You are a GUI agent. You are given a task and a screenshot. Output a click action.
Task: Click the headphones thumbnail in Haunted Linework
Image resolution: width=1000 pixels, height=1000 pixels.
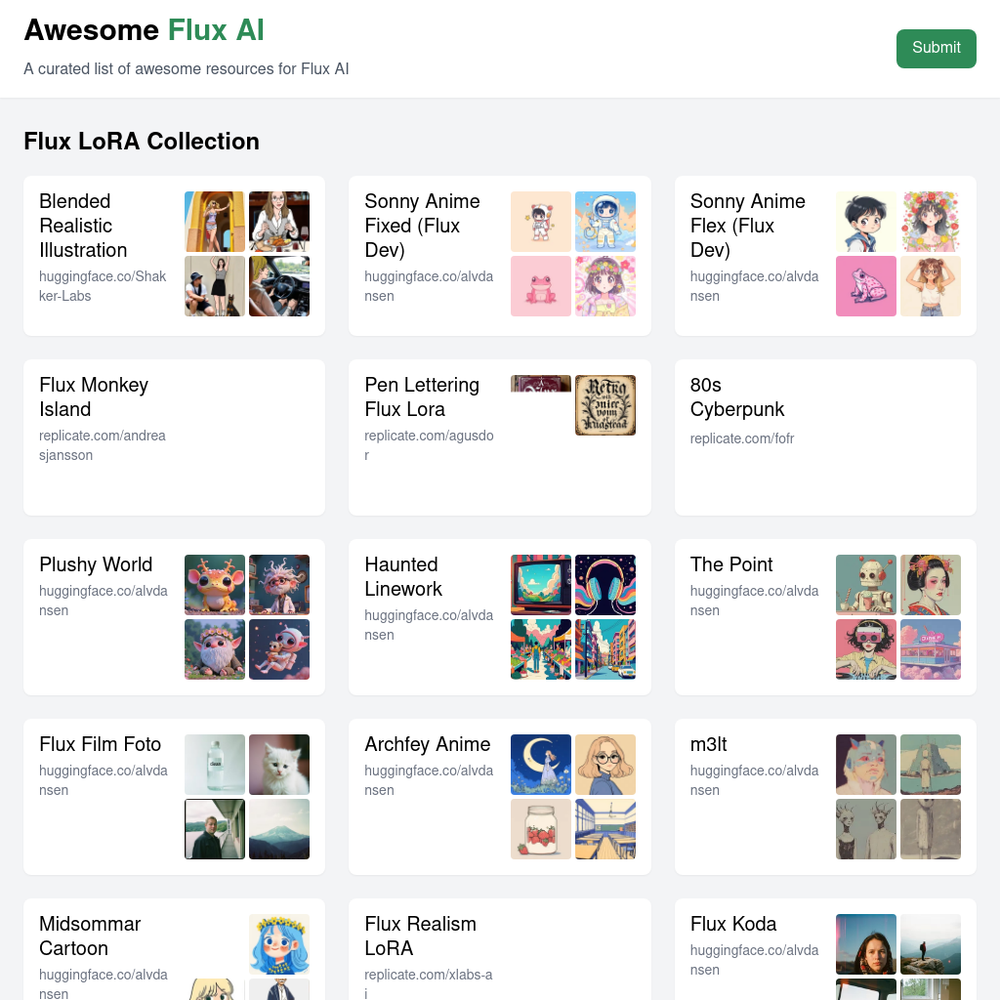tap(605, 585)
